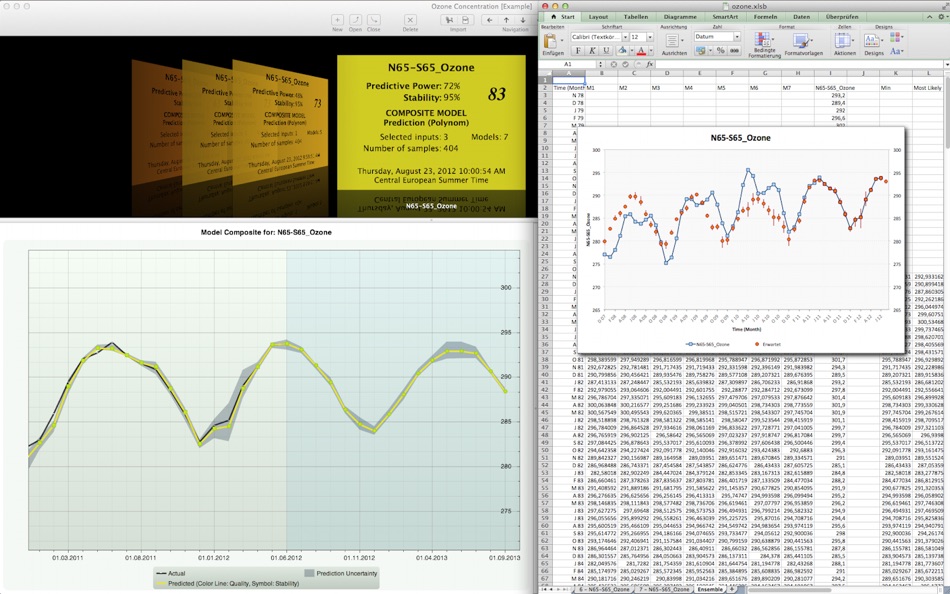Apply percent format with % icon
950x594 pixels.
pyautogui.click(x=720, y=51)
